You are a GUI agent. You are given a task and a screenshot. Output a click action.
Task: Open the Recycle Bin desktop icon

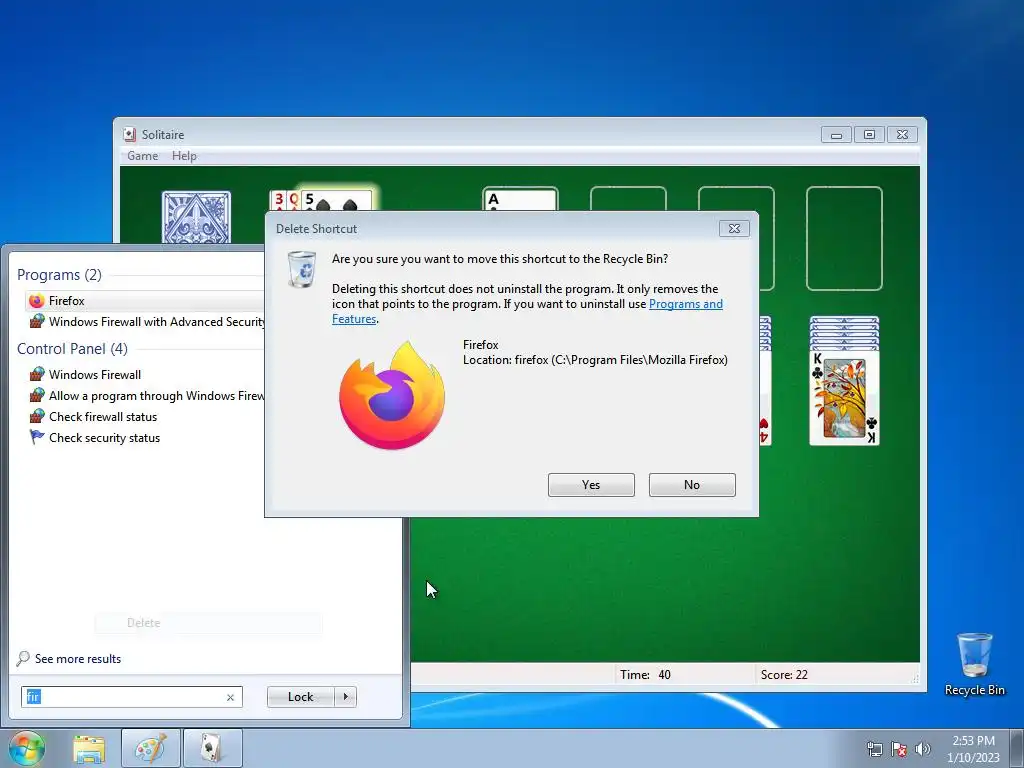pos(974,664)
